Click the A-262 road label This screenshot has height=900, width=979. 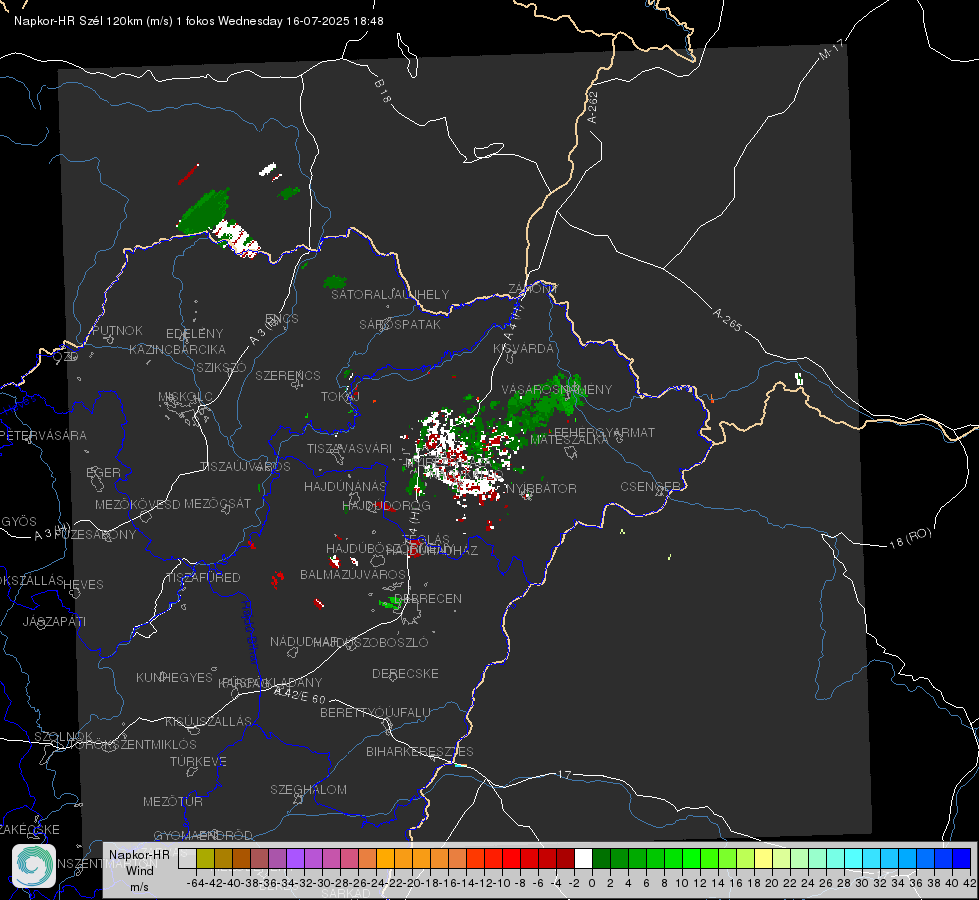[593, 107]
